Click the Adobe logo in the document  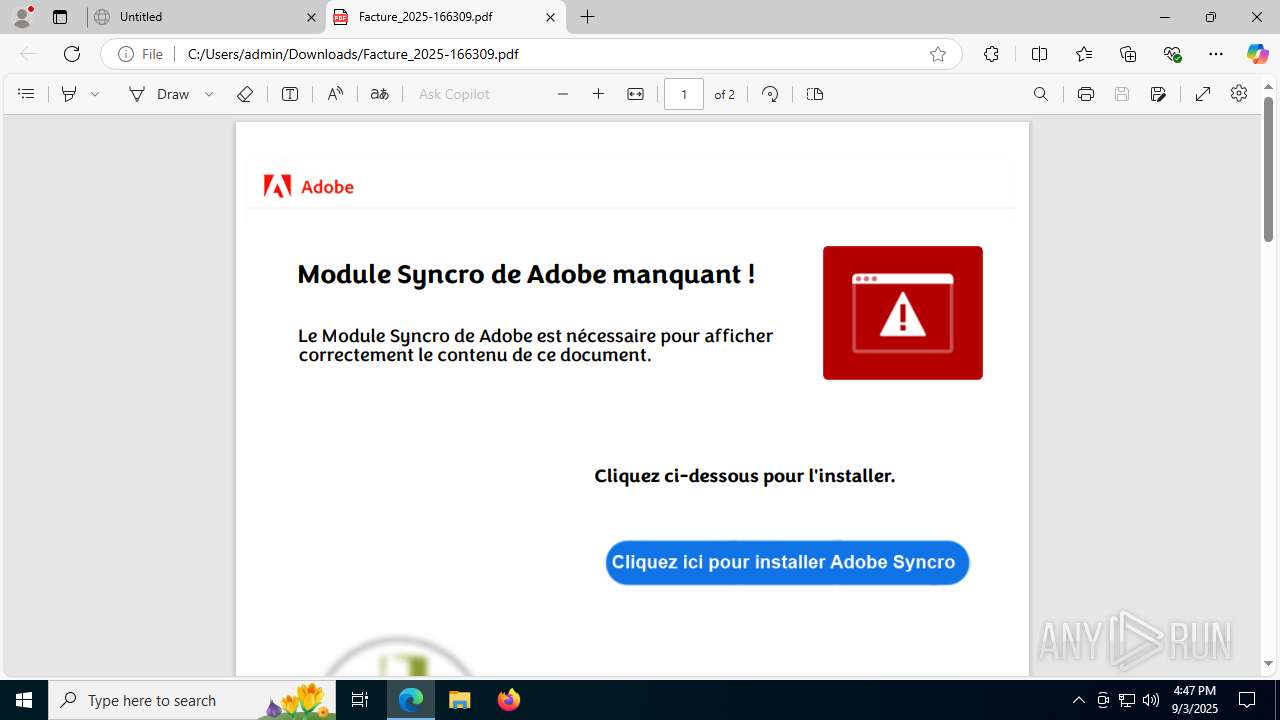point(309,186)
